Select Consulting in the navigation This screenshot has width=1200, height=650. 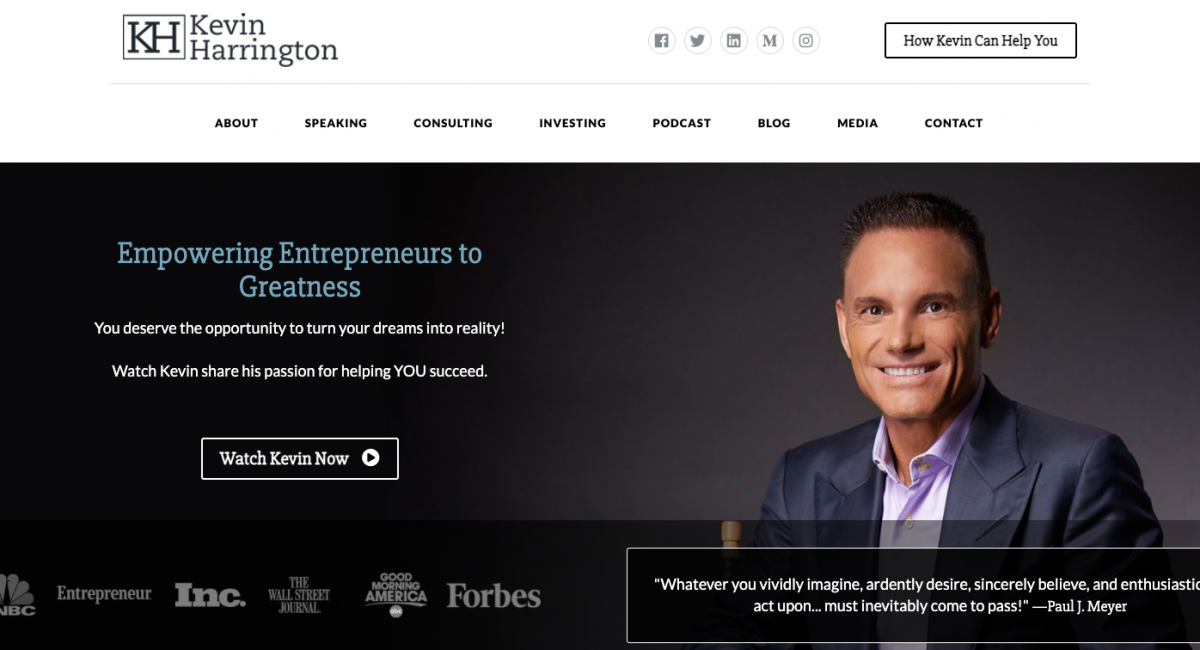[453, 123]
